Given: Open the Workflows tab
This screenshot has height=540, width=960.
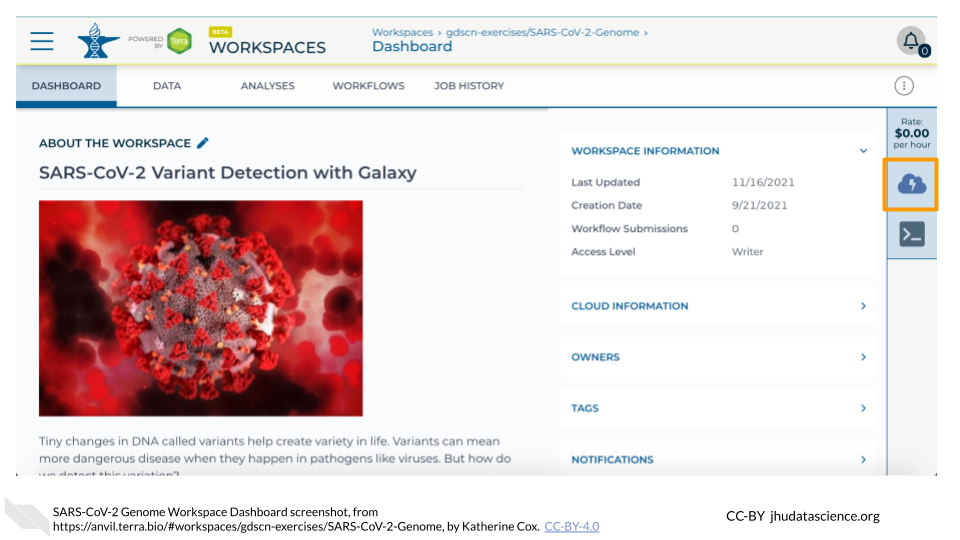Looking at the screenshot, I should click(368, 86).
